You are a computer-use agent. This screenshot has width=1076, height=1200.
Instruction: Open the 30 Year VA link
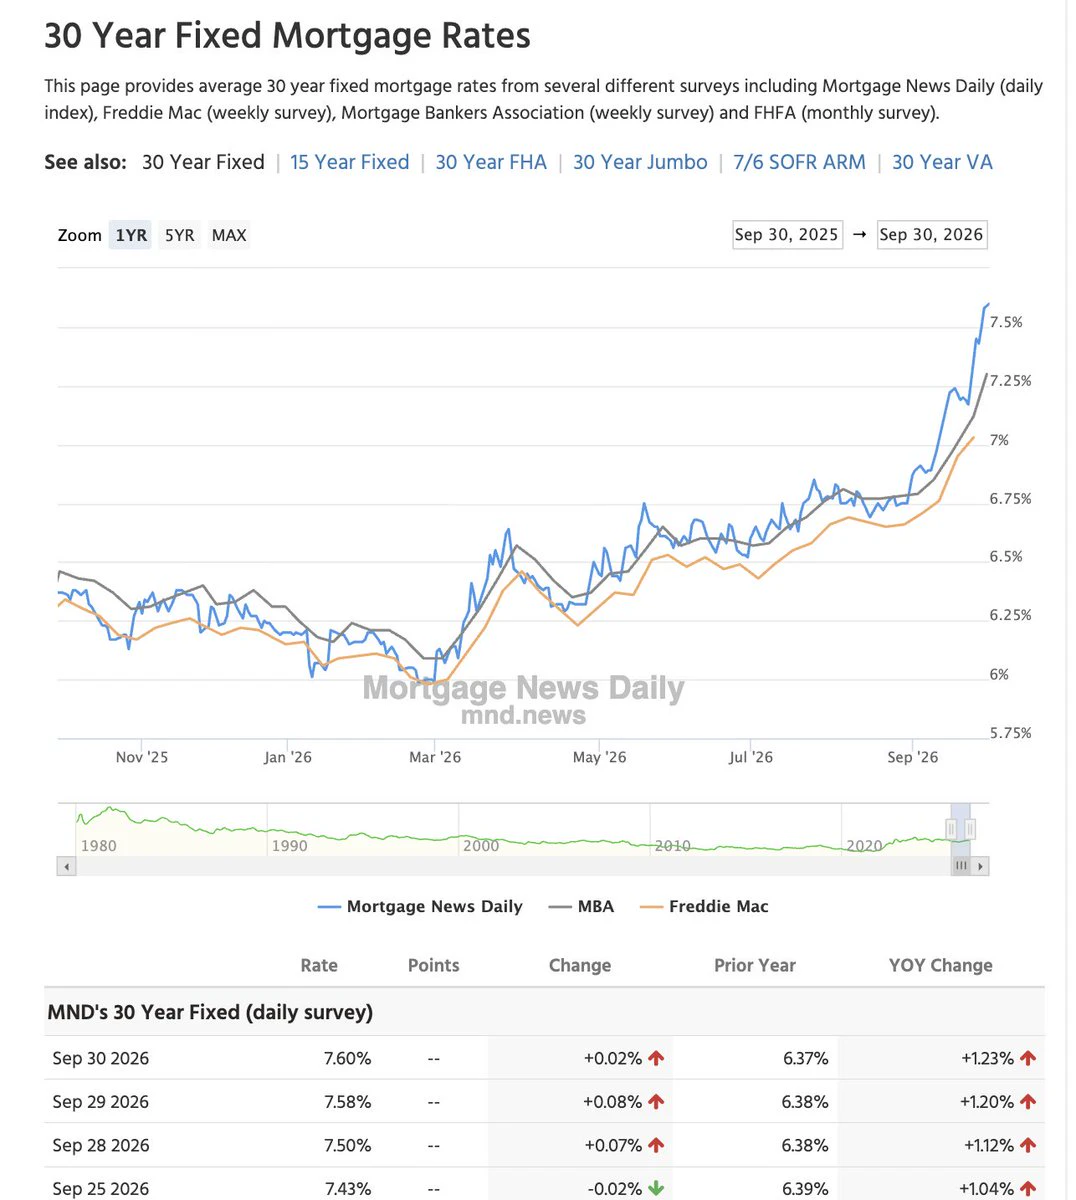point(942,162)
